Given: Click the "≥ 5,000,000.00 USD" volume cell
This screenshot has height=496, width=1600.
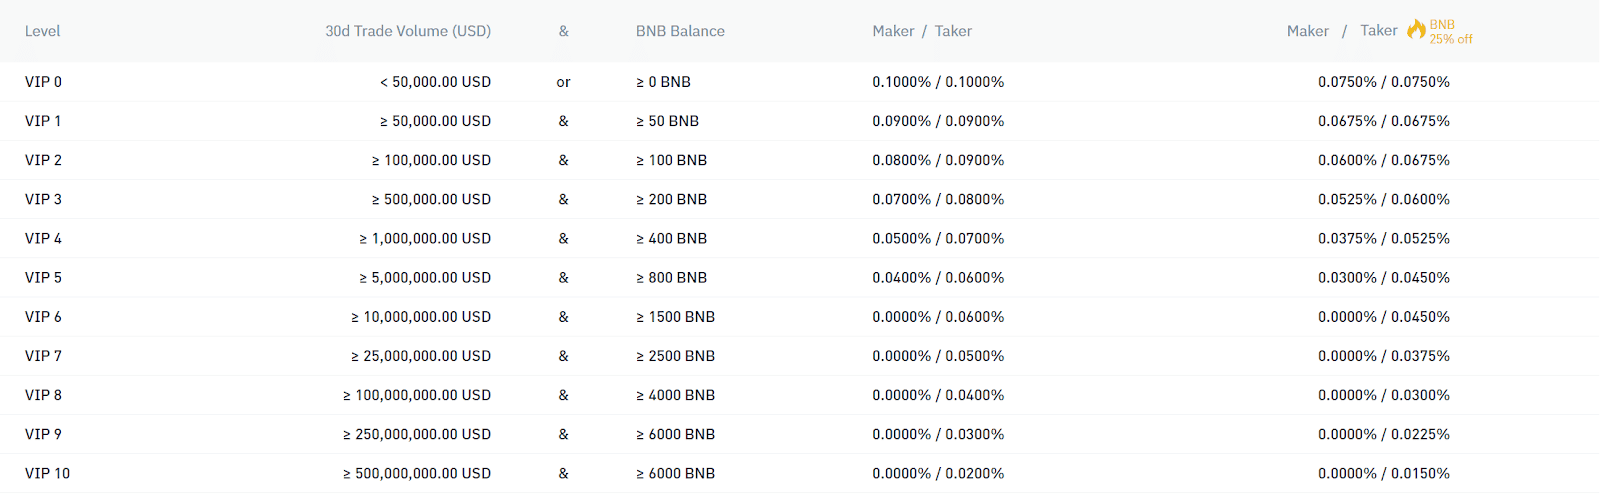Looking at the screenshot, I should pyautogui.click(x=425, y=277).
